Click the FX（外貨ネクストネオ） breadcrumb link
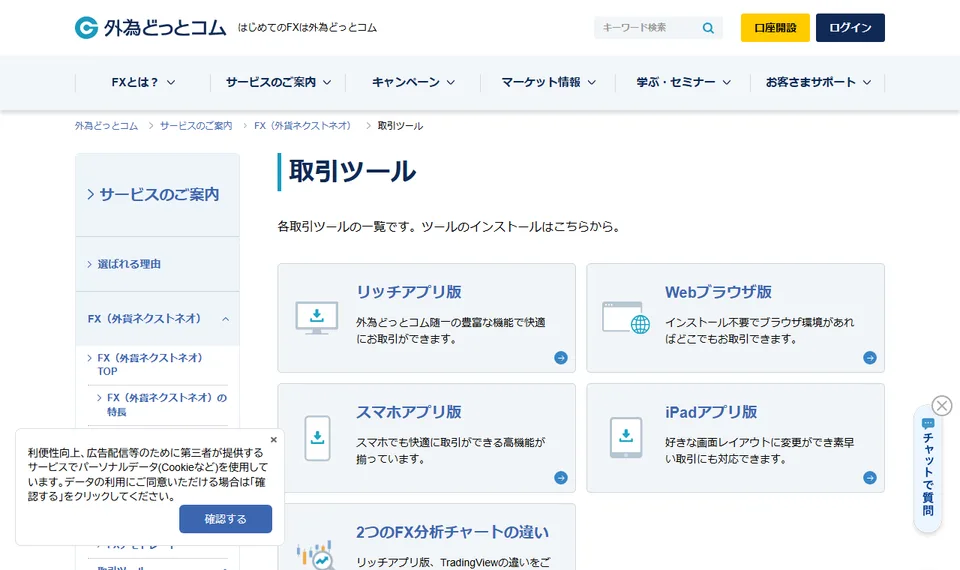Screen dimensions: 960x570 [x=305, y=126]
